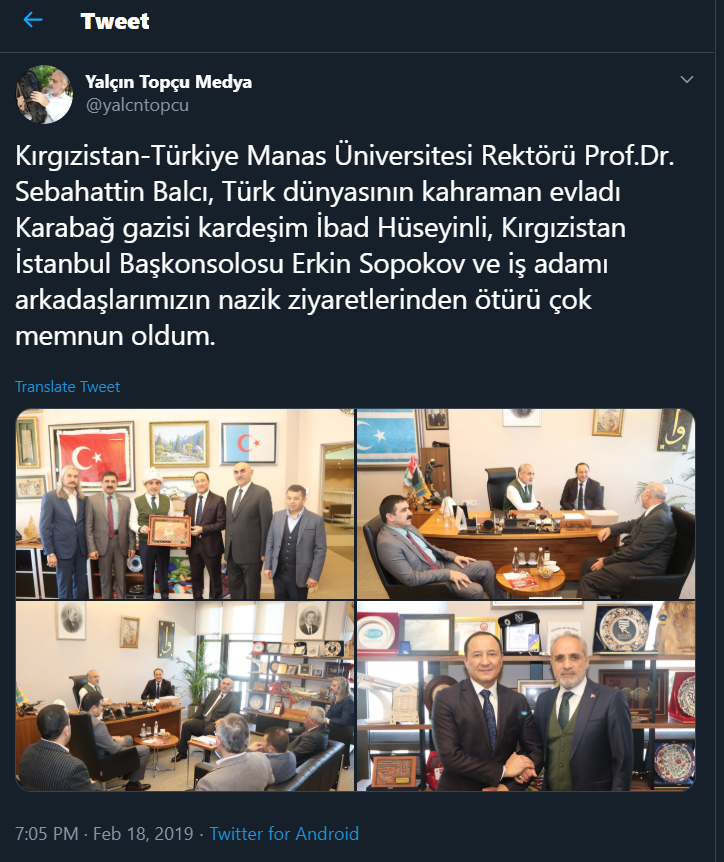The height and width of the screenshot is (862, 724).
Task: Open photo of men seated at desk
Action: pyautogui.click(x=526, y=504)
